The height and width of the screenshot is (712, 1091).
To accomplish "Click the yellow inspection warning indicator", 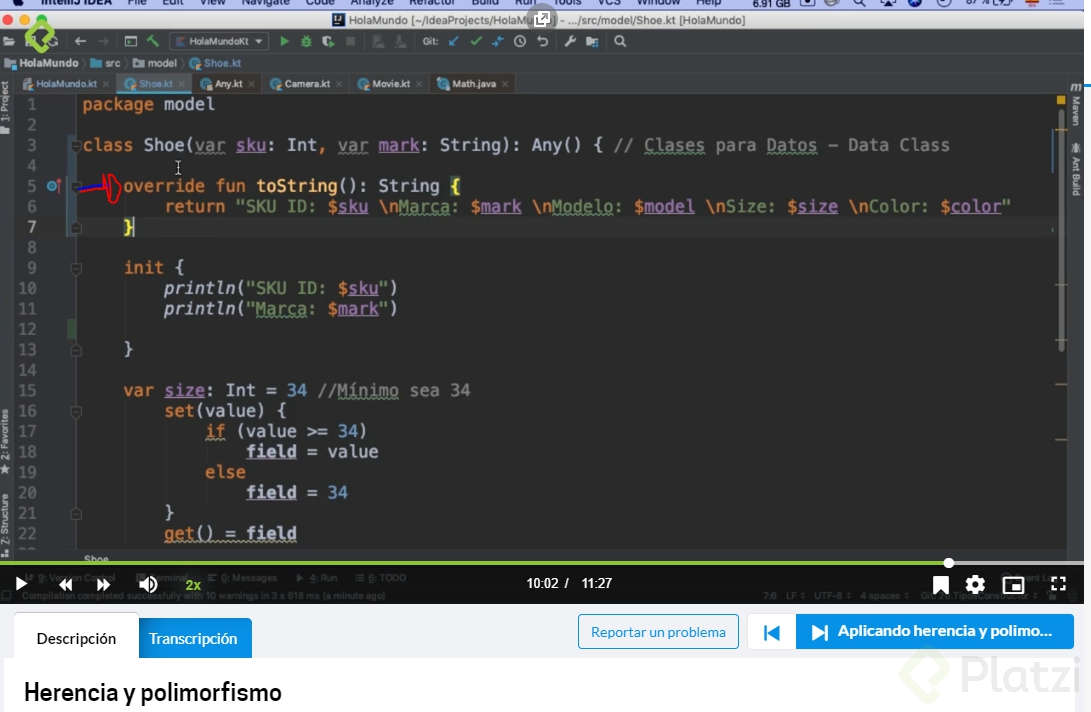I will pyautogui.click(x=1061, y=100).
